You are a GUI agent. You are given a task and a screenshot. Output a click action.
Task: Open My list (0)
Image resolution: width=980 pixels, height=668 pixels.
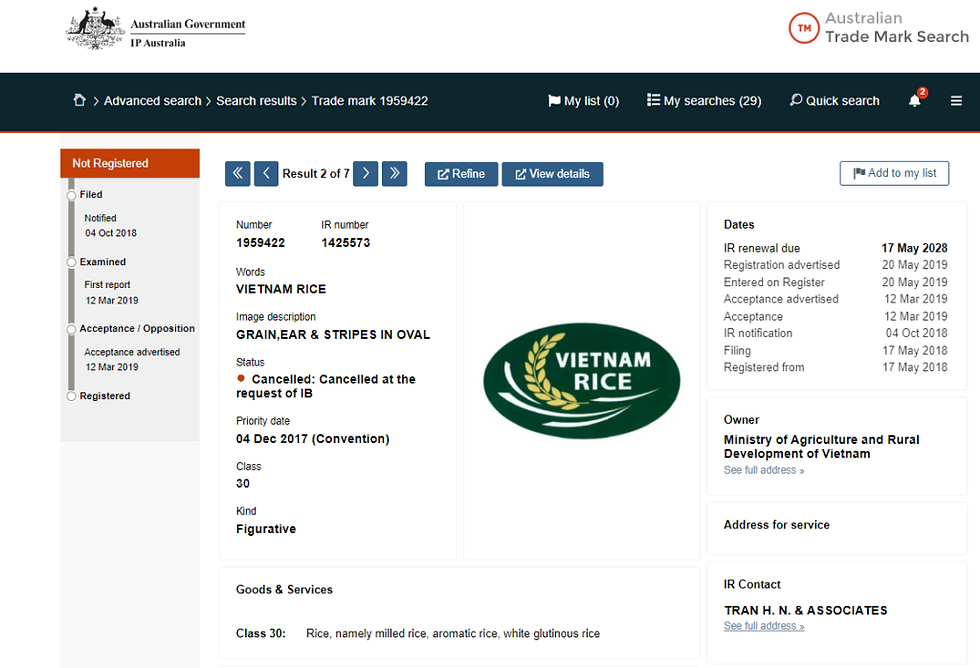click(584, 101)
